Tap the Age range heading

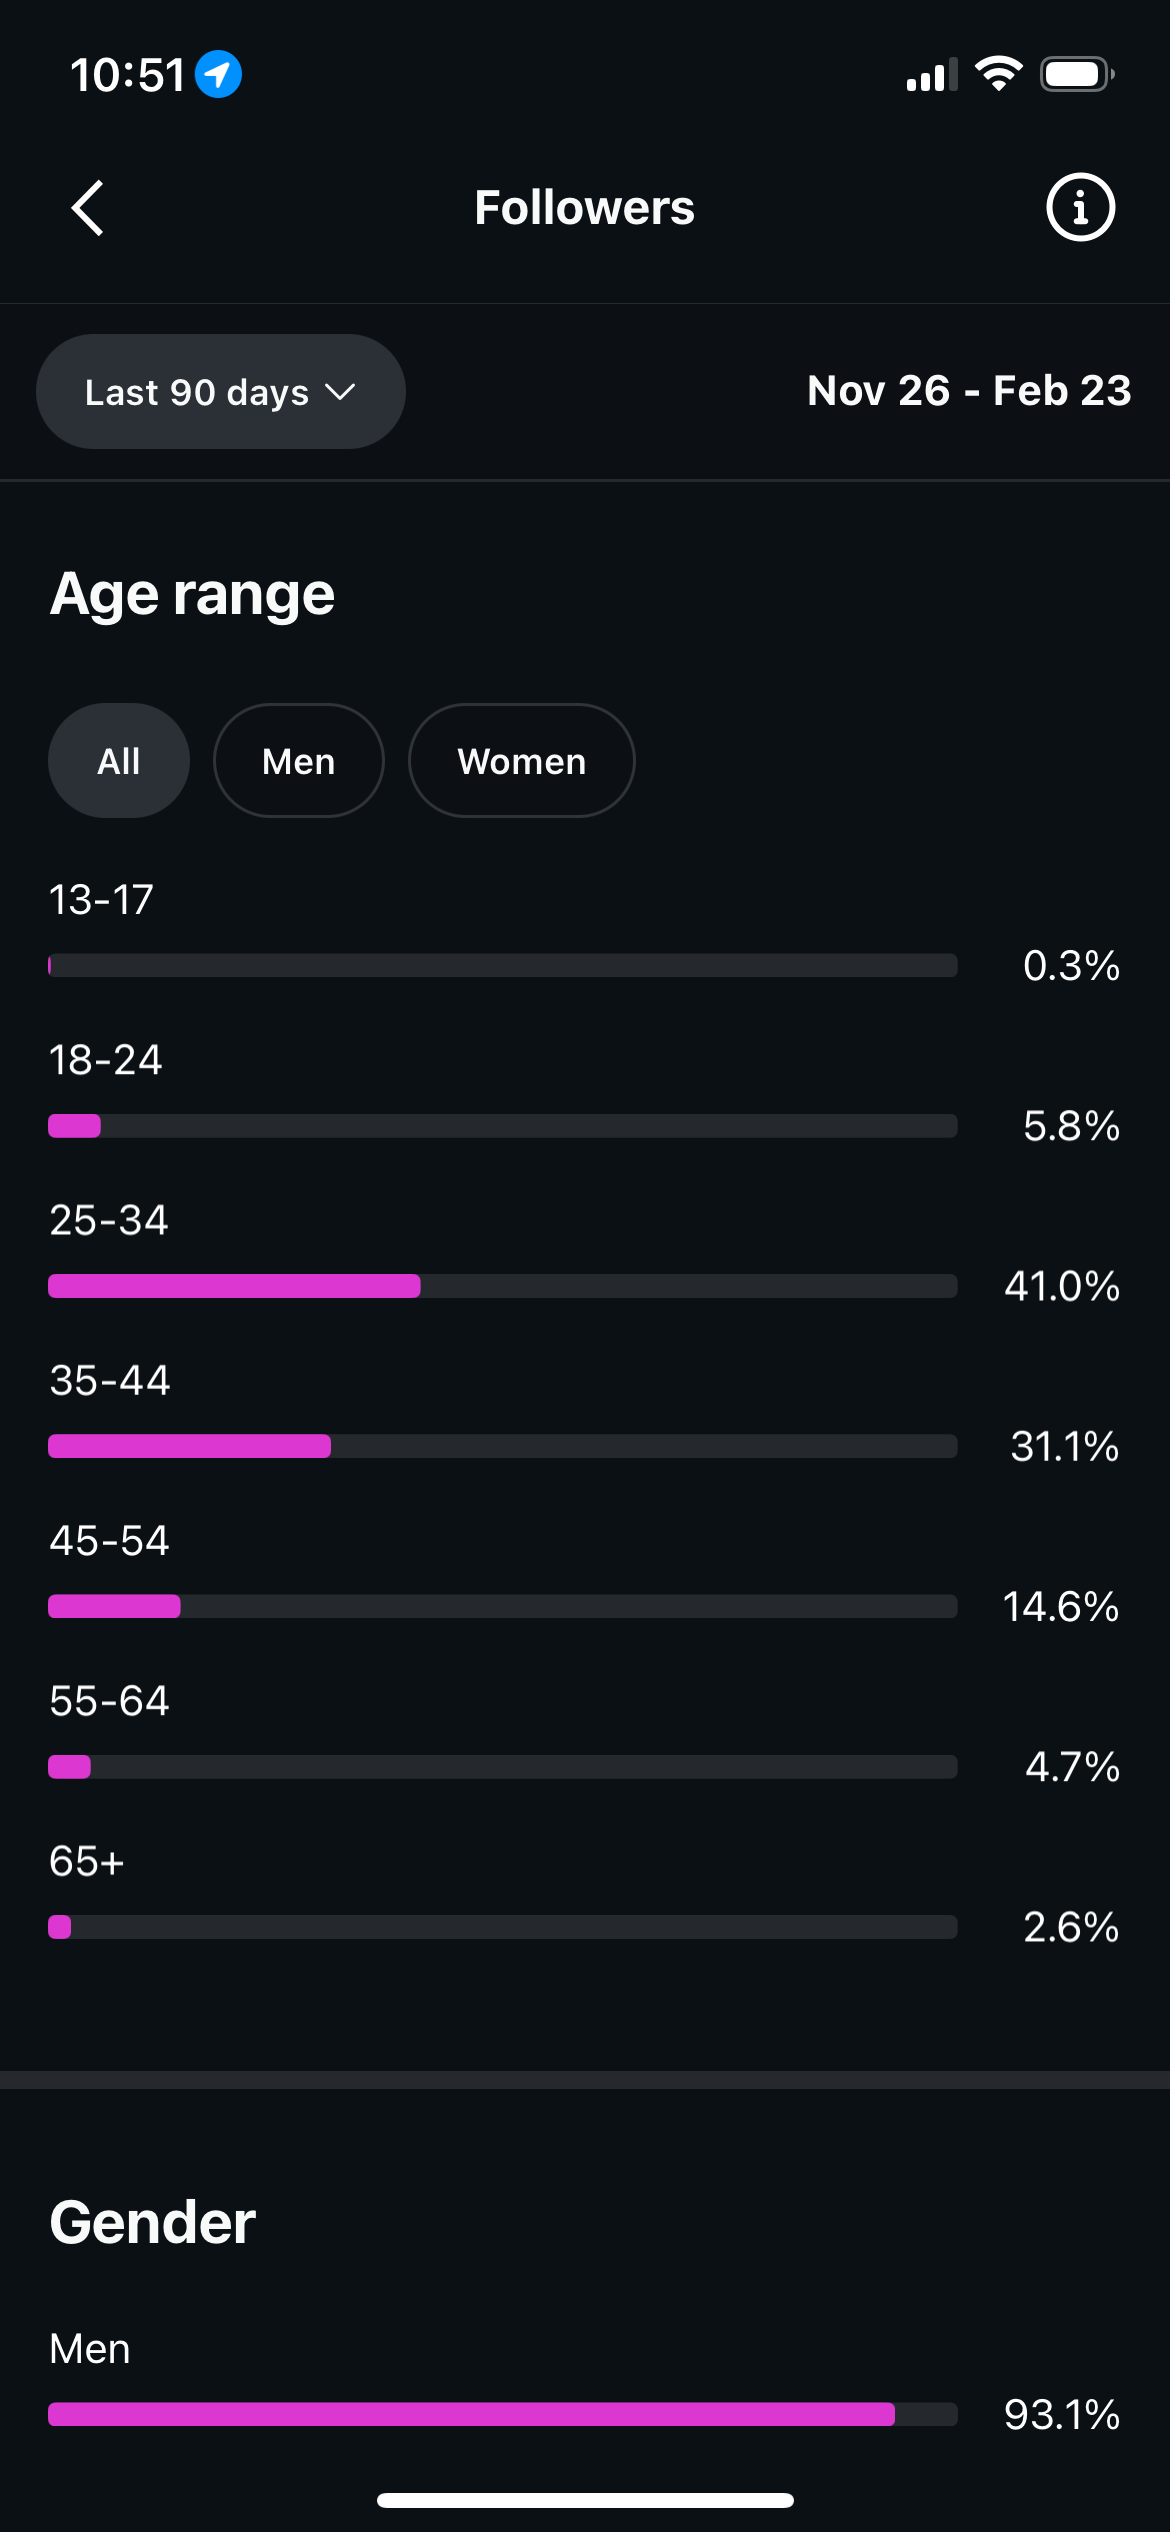(192, 594)
